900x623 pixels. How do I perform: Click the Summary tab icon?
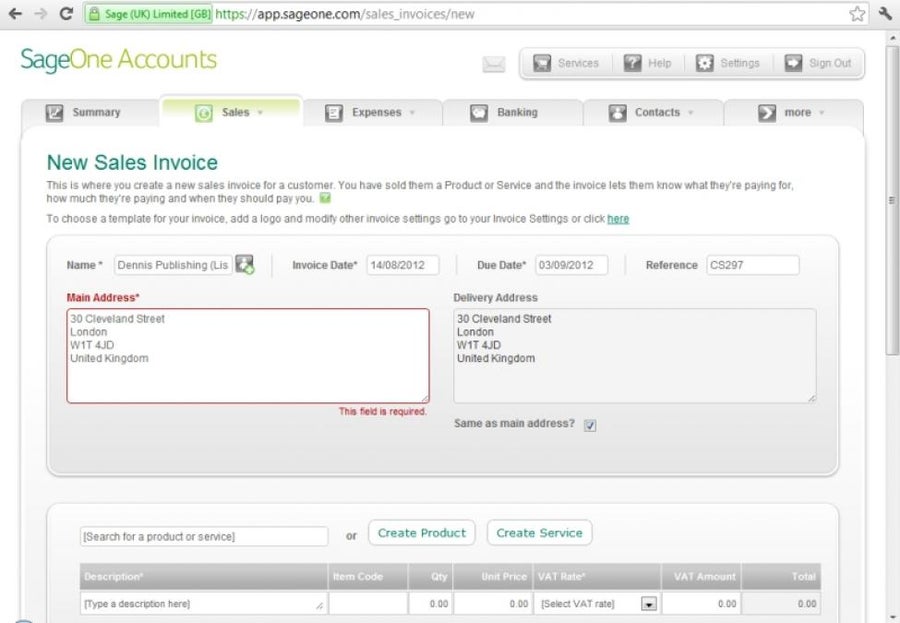tap(54, 113)
